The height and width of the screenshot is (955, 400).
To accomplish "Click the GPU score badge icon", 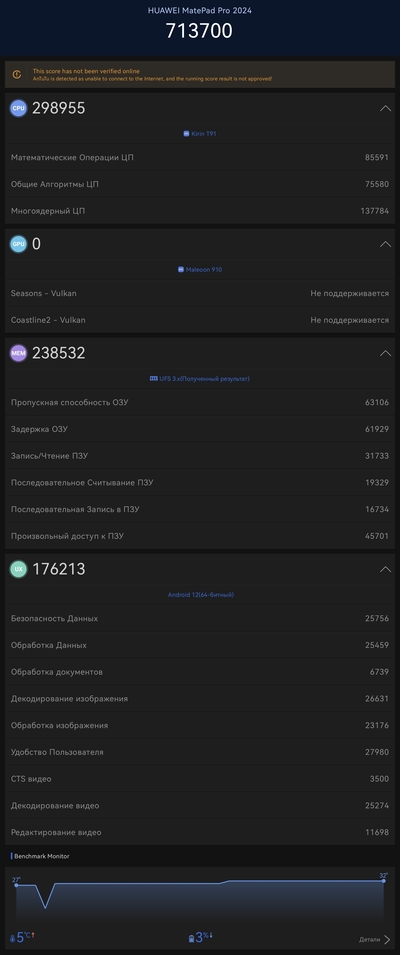I will (x=18, y=244).
